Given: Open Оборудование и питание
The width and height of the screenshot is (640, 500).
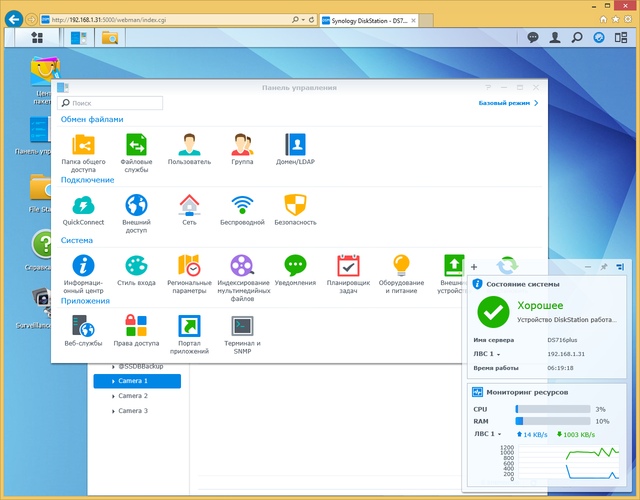Looking at the screenshot, I should 401,274.
